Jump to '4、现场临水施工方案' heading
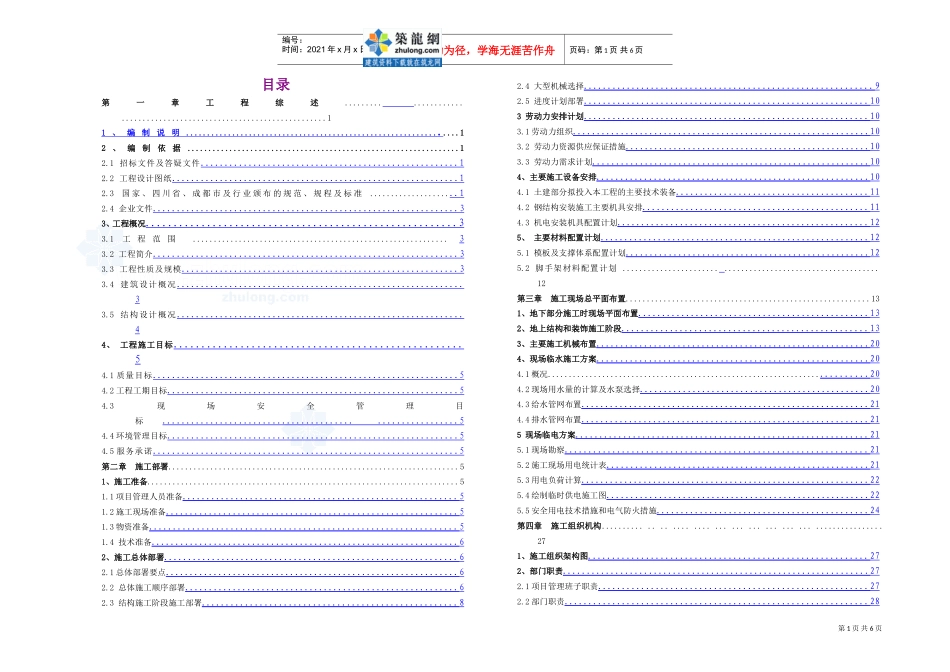 click(x=698, y=359)
